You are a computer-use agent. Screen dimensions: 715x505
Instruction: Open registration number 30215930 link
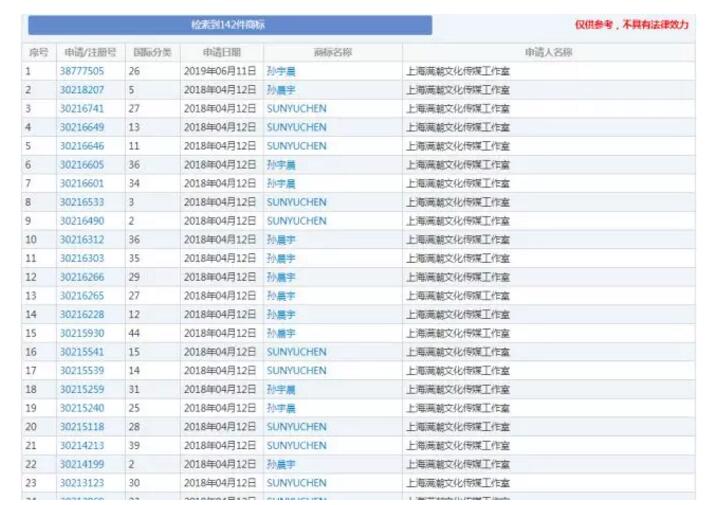click(81, 333)
